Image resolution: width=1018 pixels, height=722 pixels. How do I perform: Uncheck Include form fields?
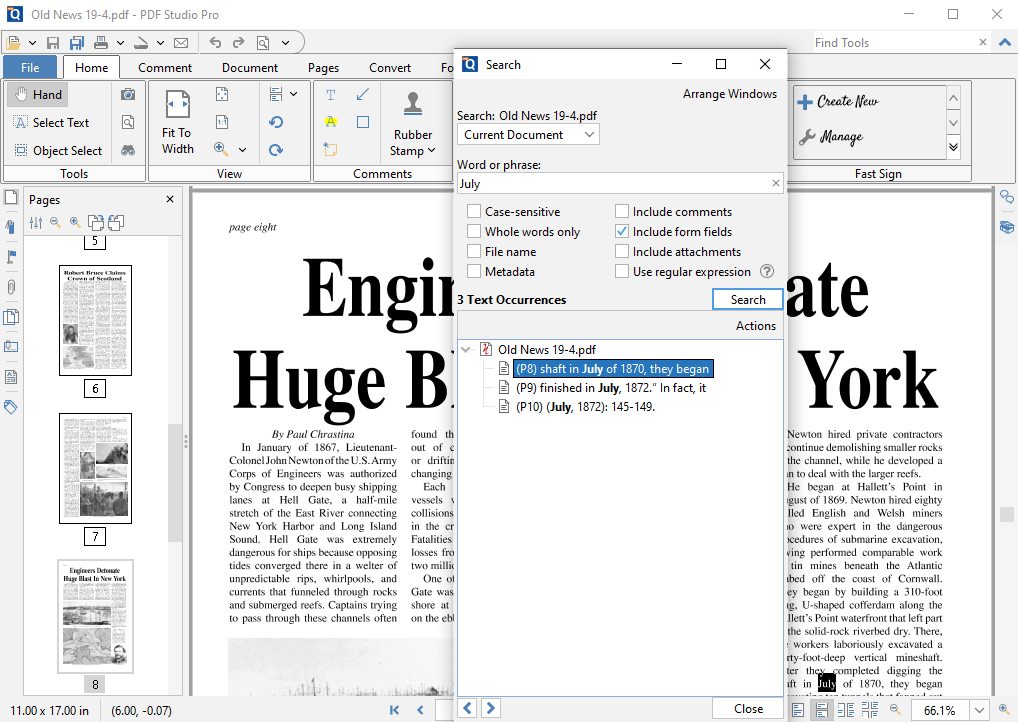coord(622,232)
